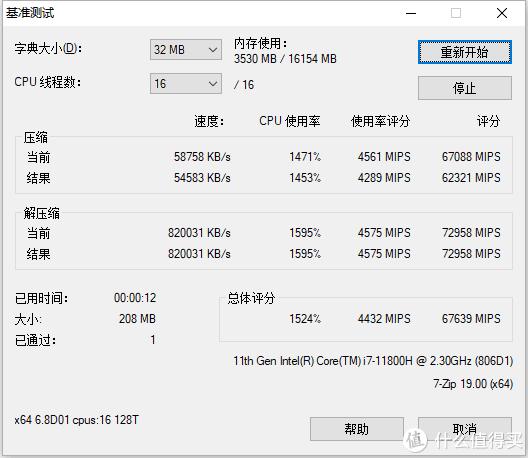Select the memory usage 3530 MB / 16154 MB text
The image size is (528, 458).
click(285, 59)
